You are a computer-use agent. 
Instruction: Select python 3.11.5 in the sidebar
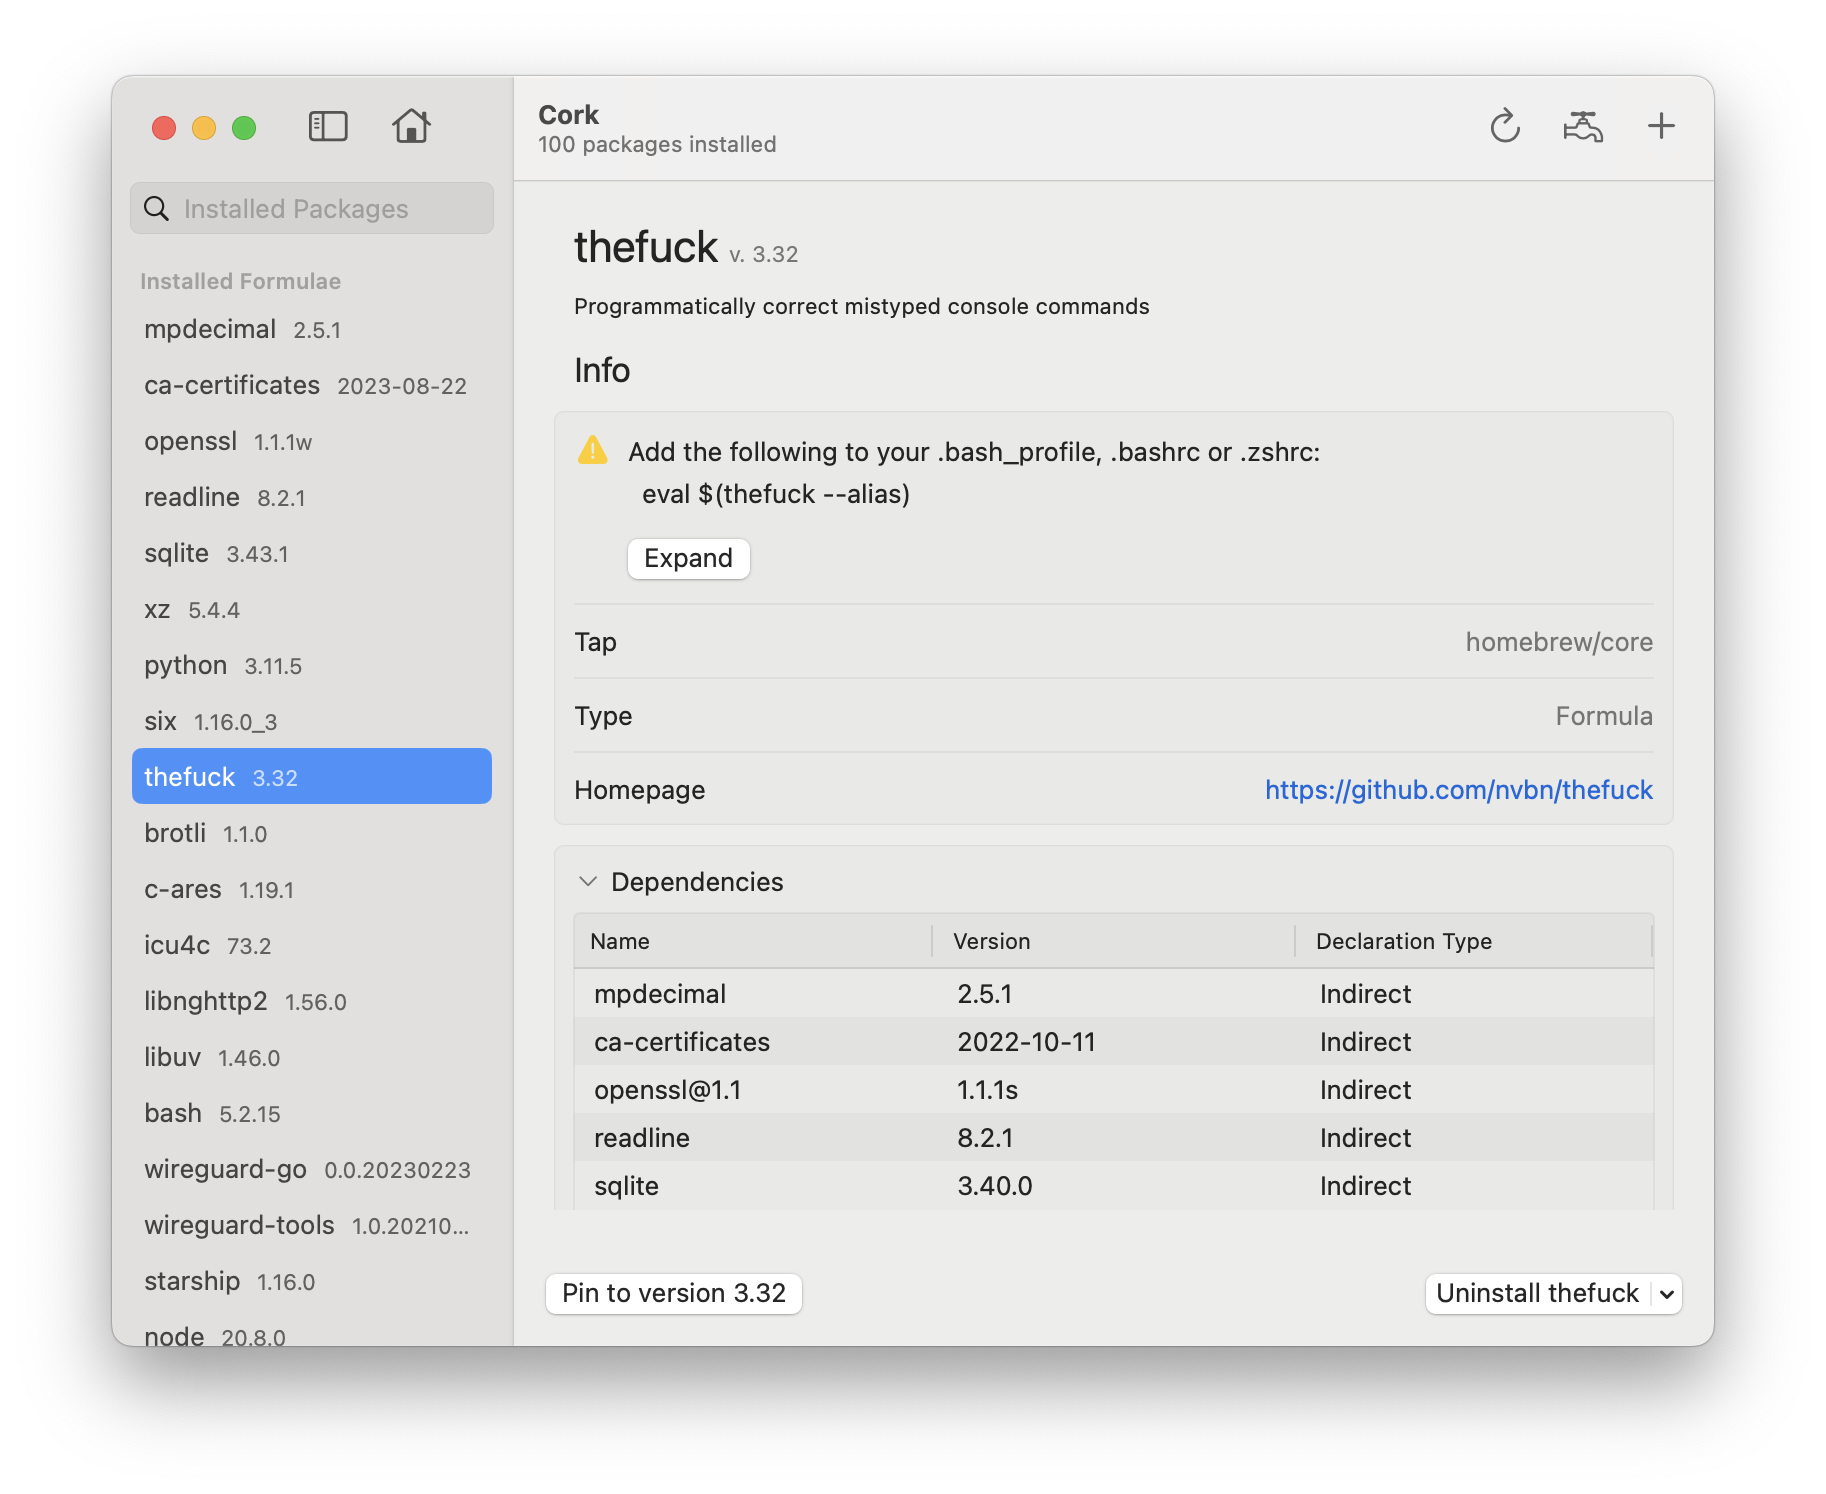(x=224, y=665)
